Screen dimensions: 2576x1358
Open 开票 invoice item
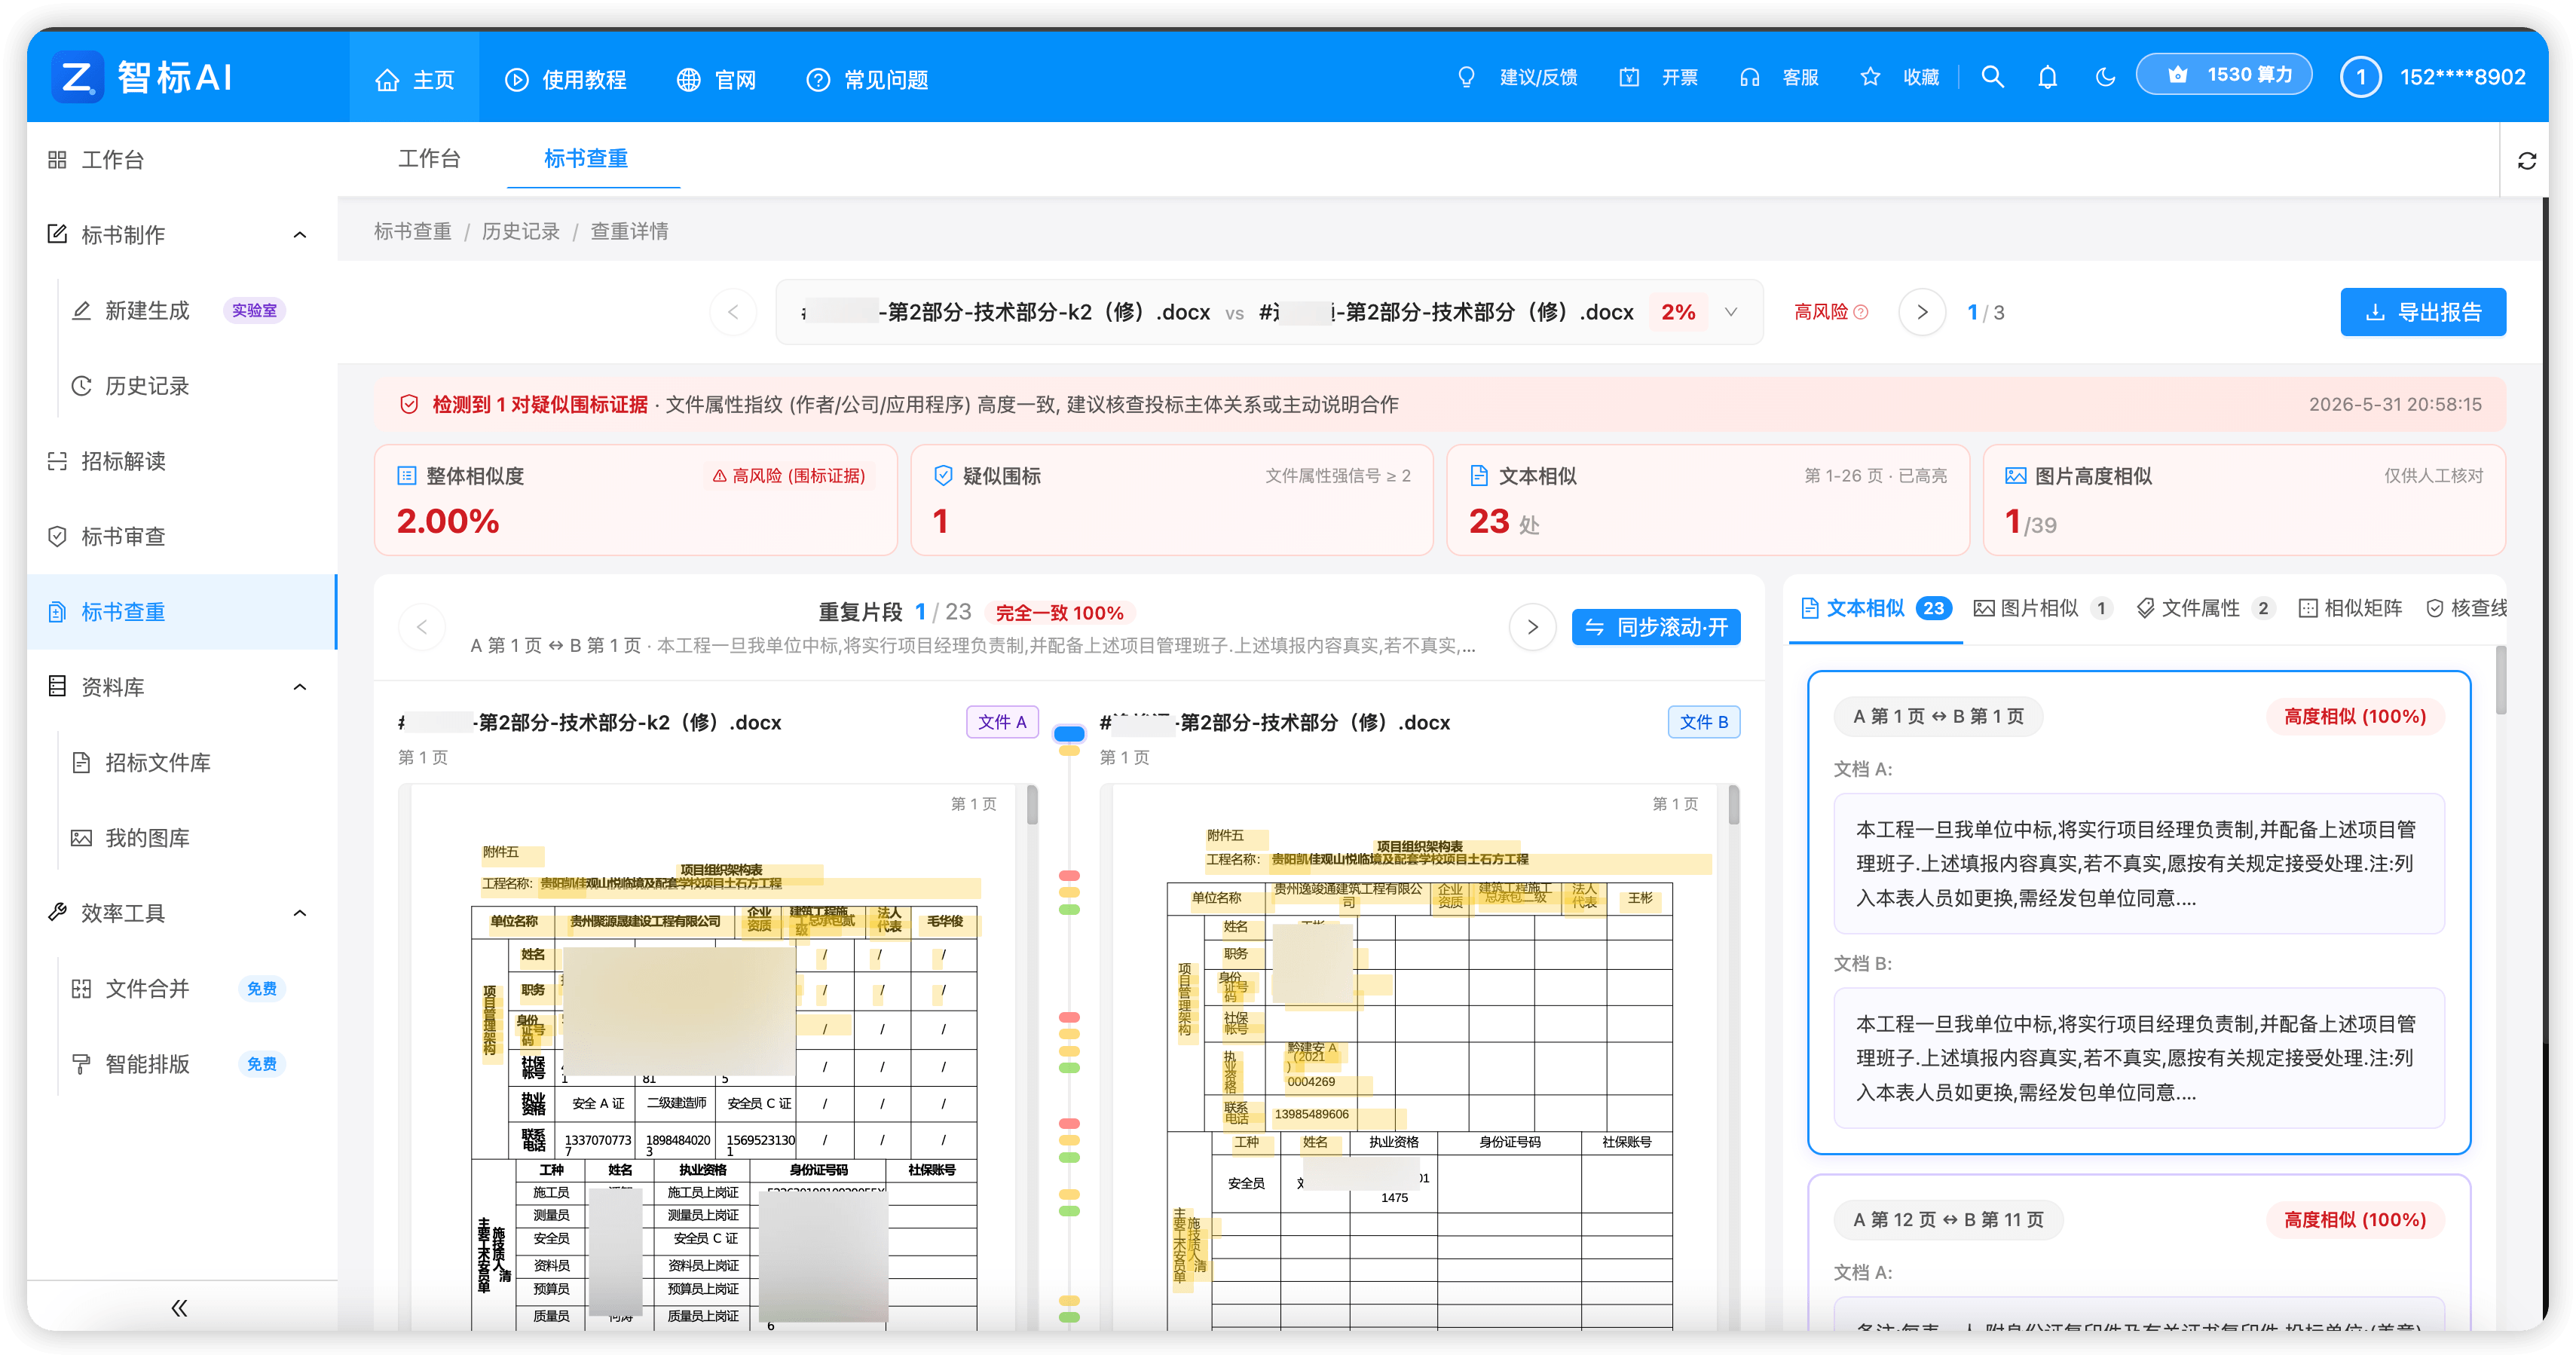coord(1658,77)
